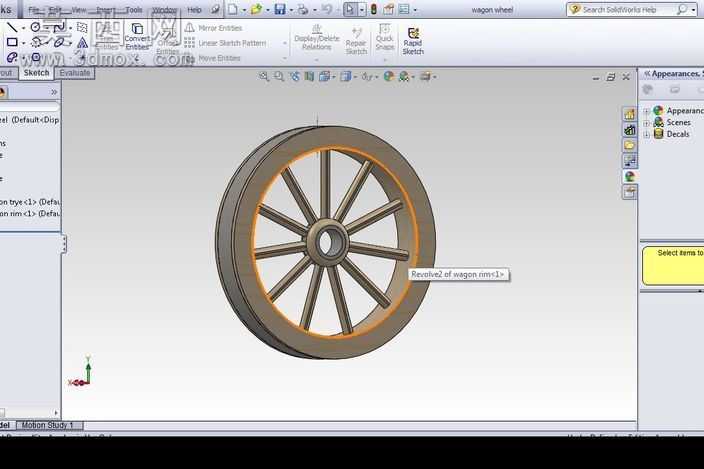This screenshot has height=469, width=704.
Task: Select the Line sketch tool
Action: (x=11, y=27)
